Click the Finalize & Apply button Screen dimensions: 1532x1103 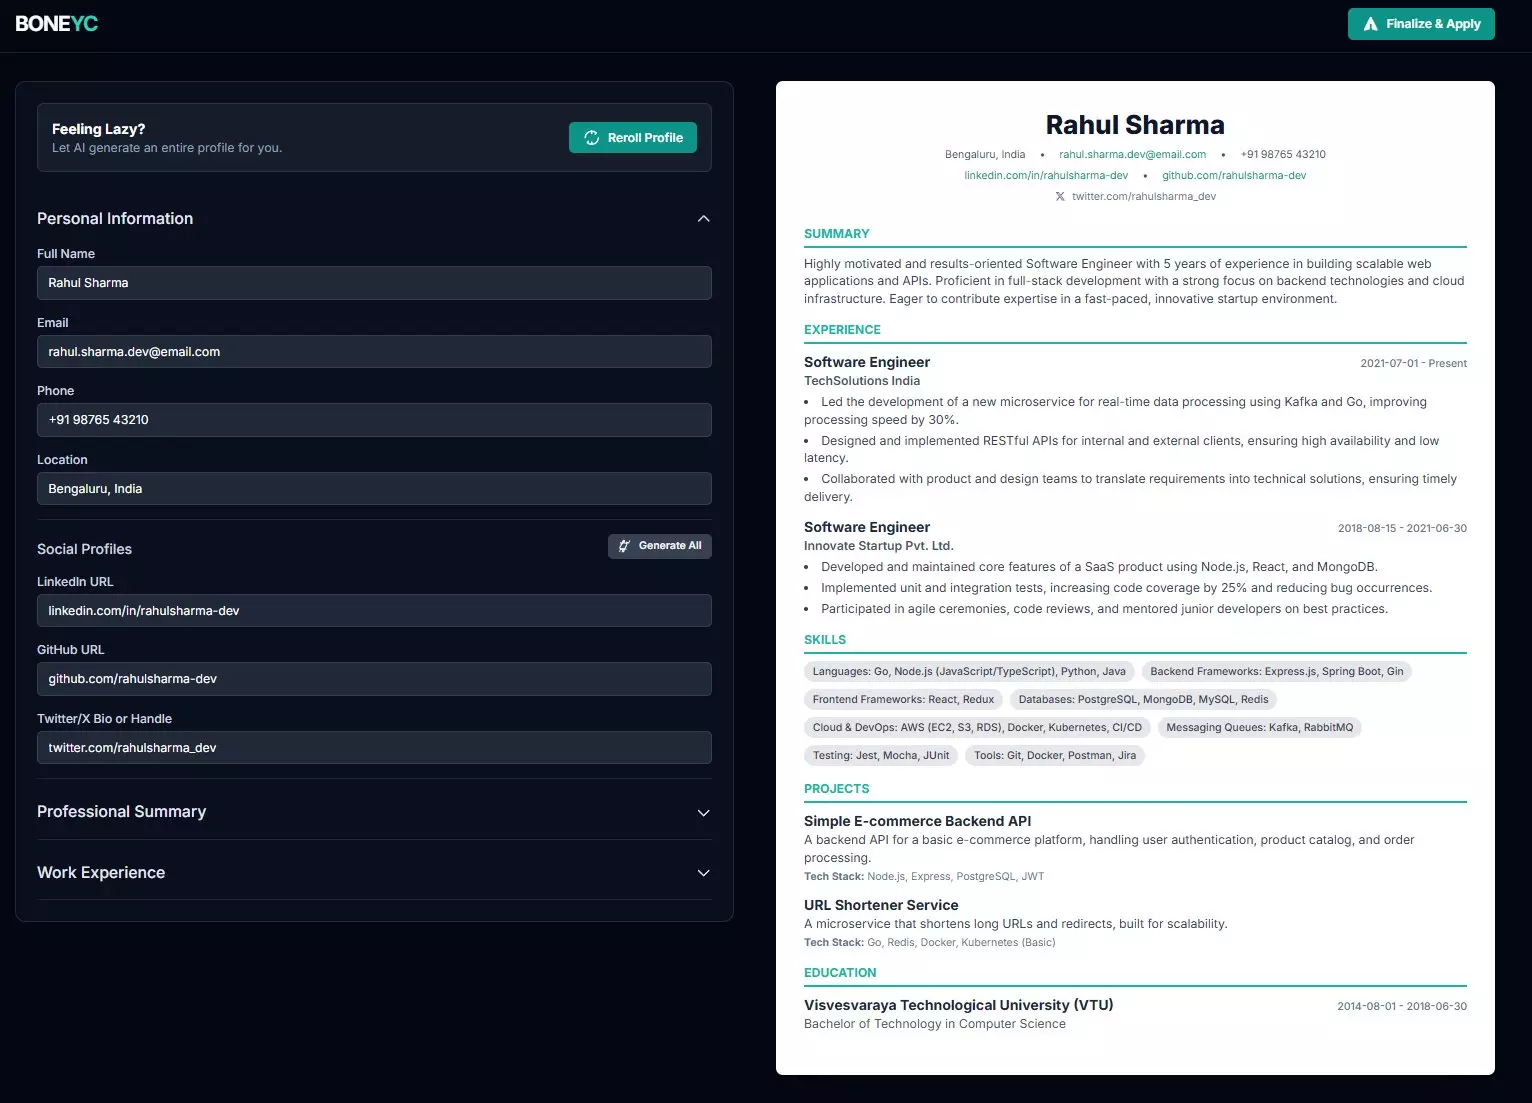(x=1421, y=24)
